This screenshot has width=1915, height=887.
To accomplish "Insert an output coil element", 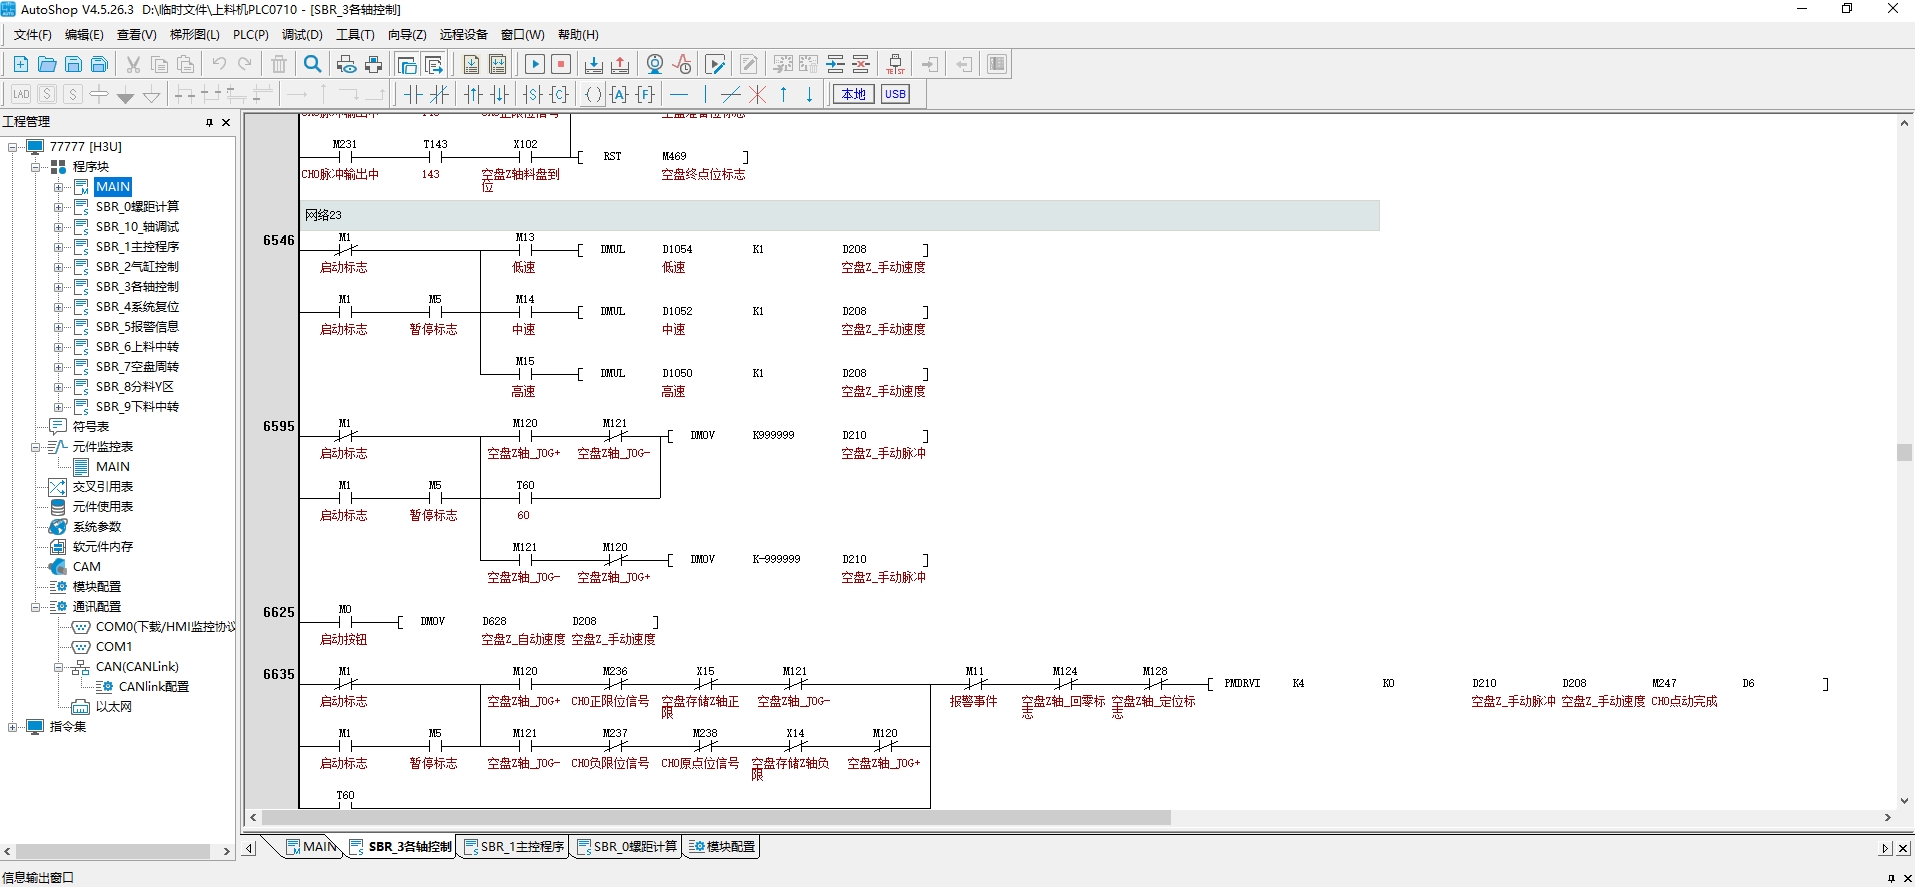I will coord(592,94).
